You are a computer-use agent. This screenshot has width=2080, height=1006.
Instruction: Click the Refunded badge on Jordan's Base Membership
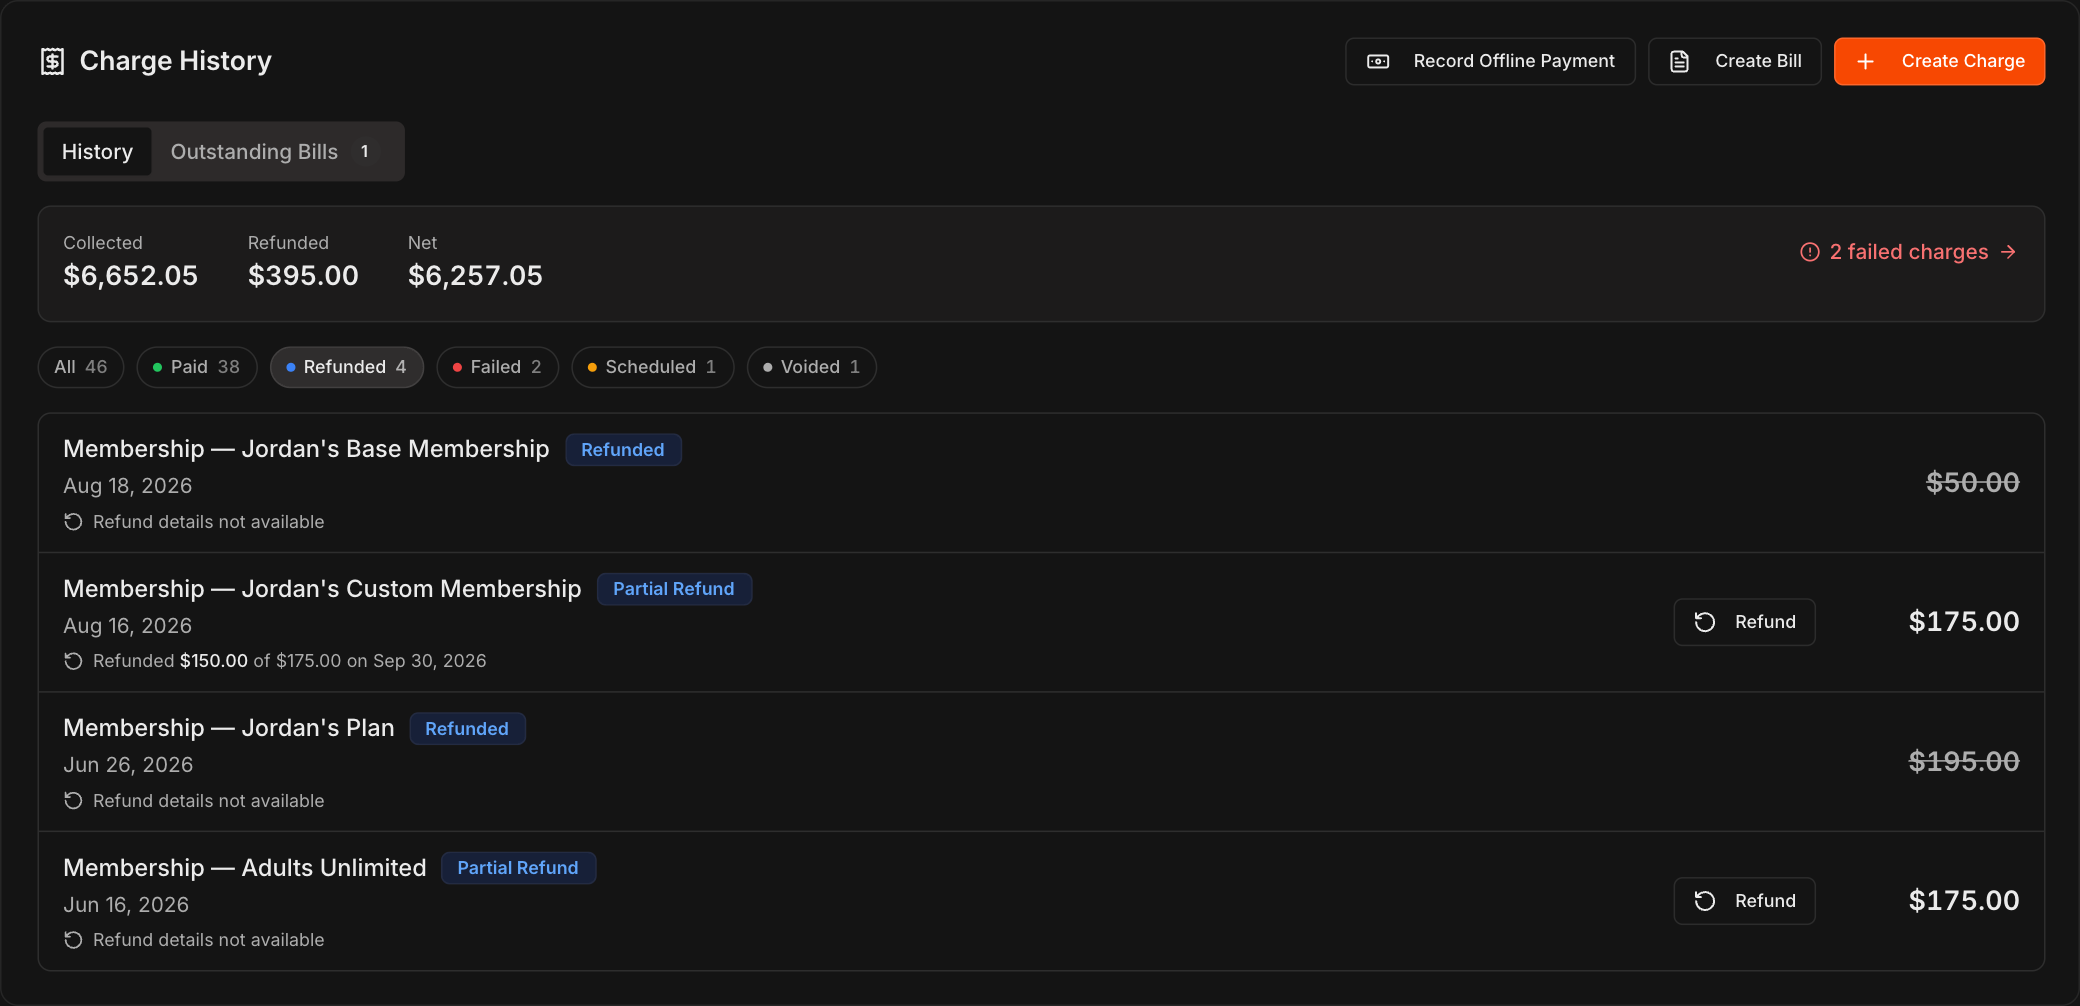[623, 450]
